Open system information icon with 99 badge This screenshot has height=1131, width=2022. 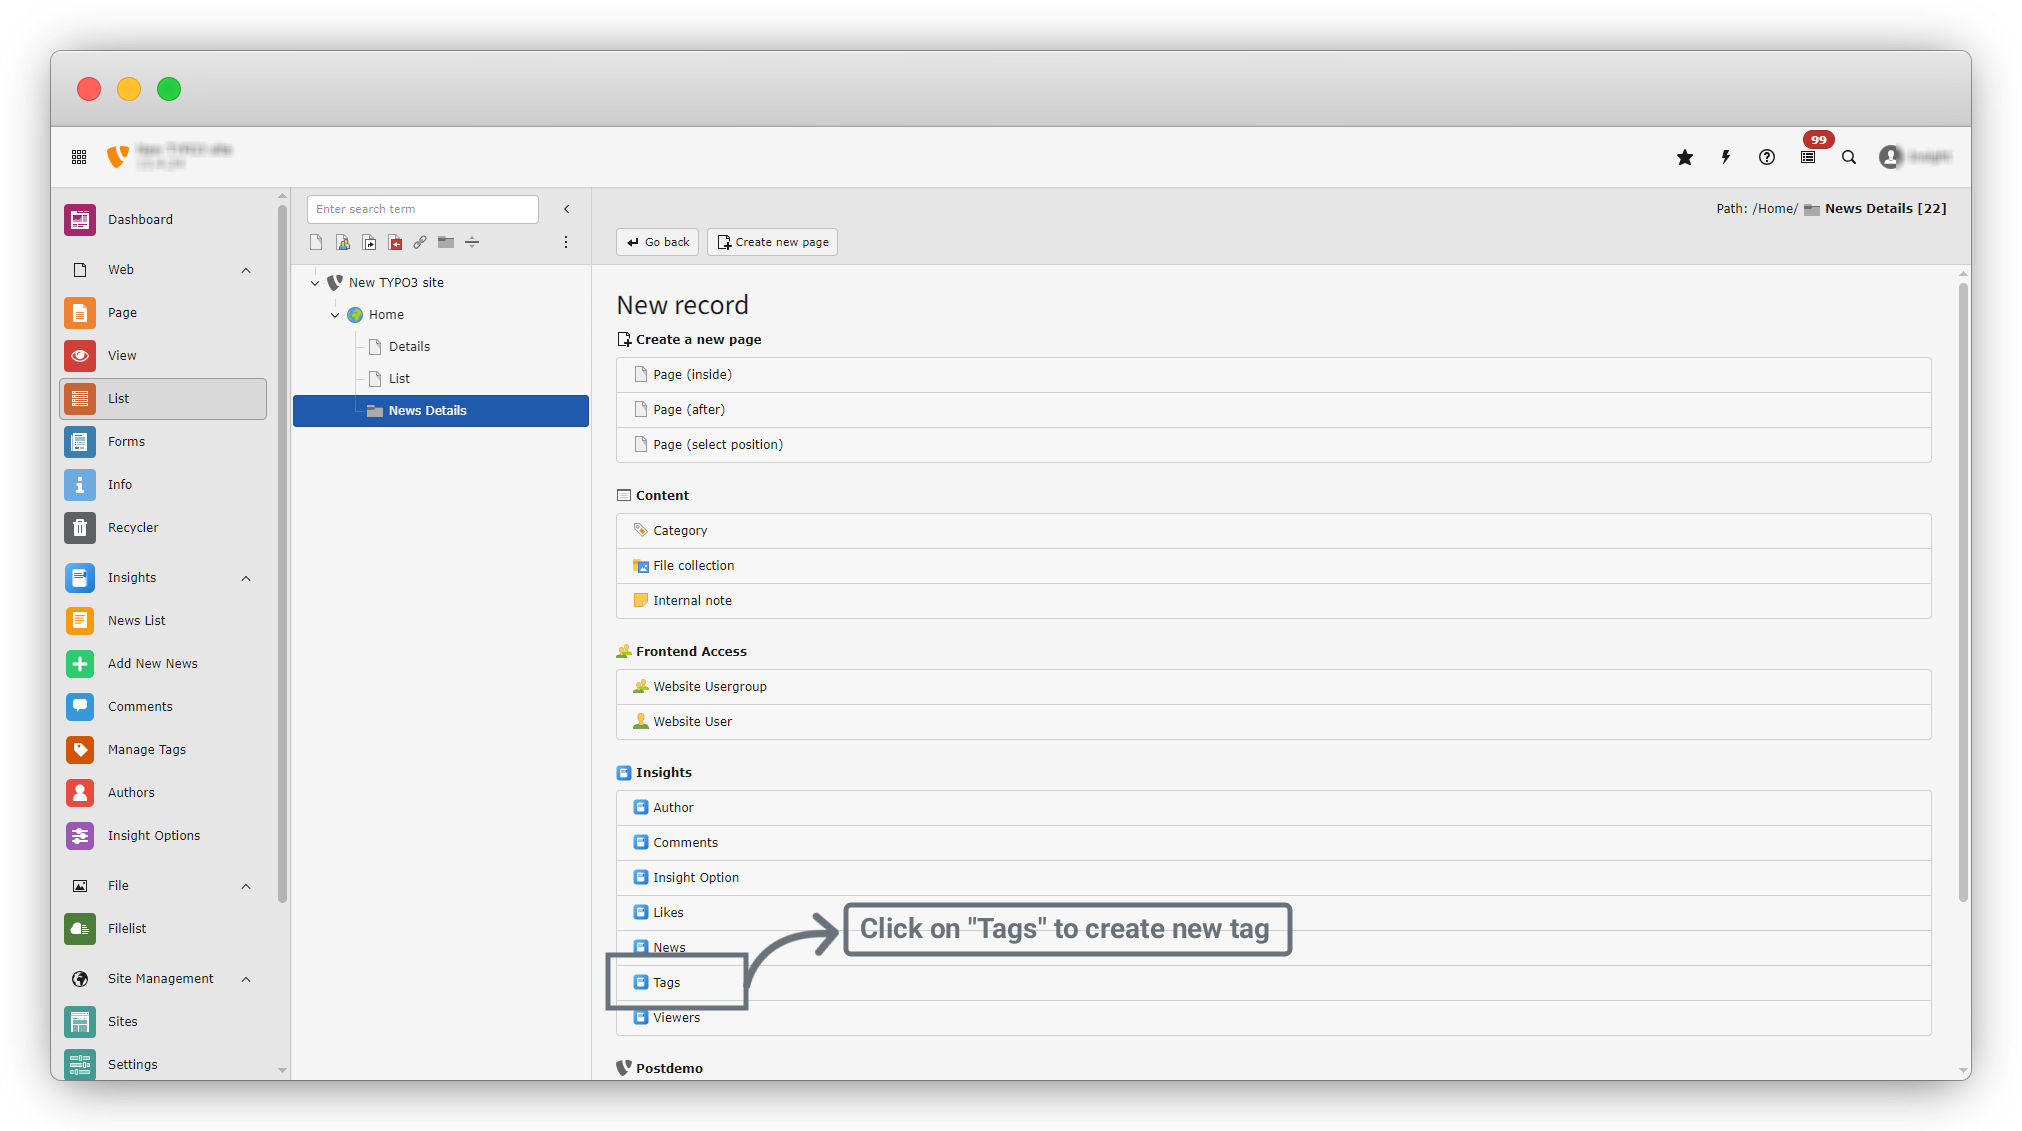click(1808, 157)
